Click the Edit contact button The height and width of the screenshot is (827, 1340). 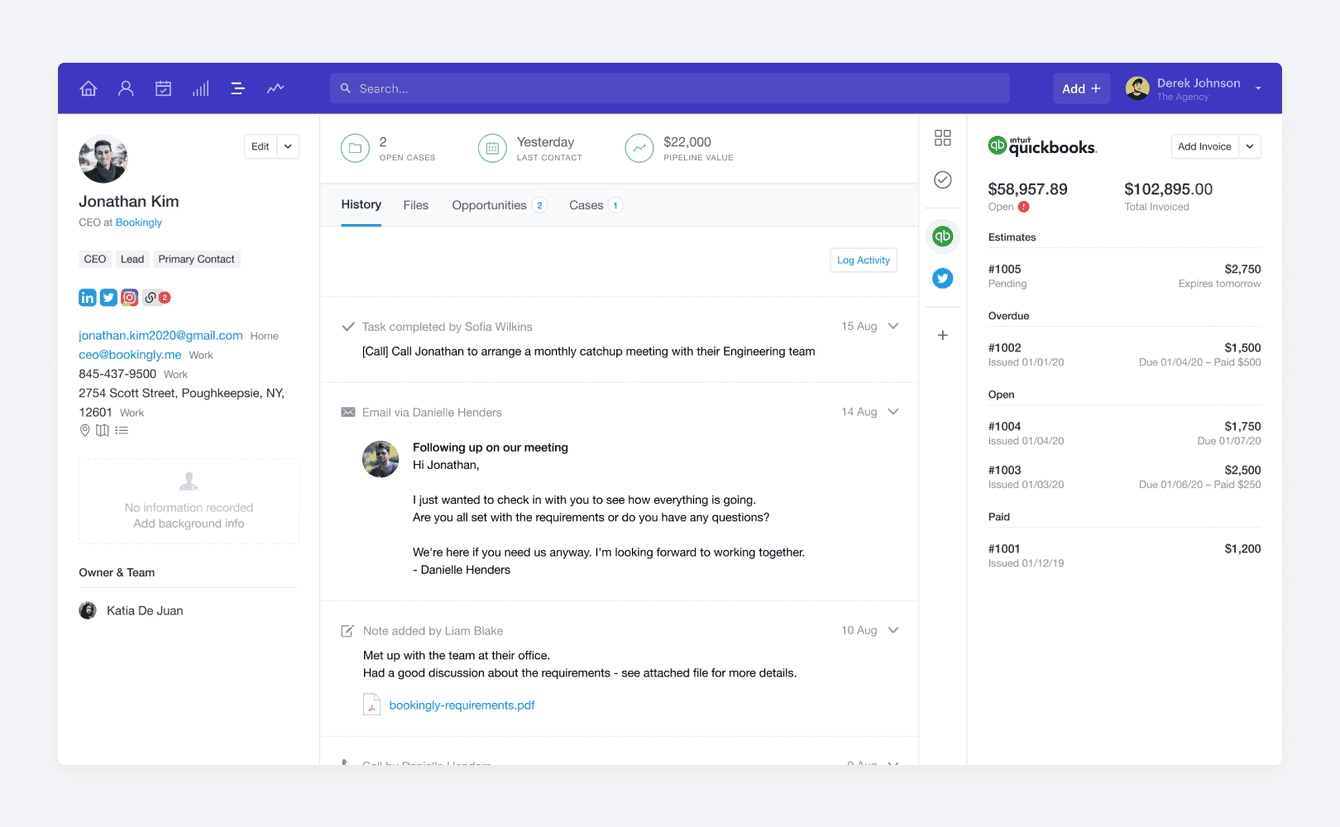(260, 146)
